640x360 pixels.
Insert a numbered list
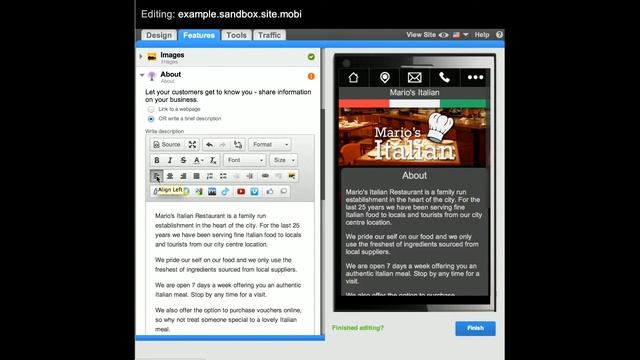tap(210, 176)
